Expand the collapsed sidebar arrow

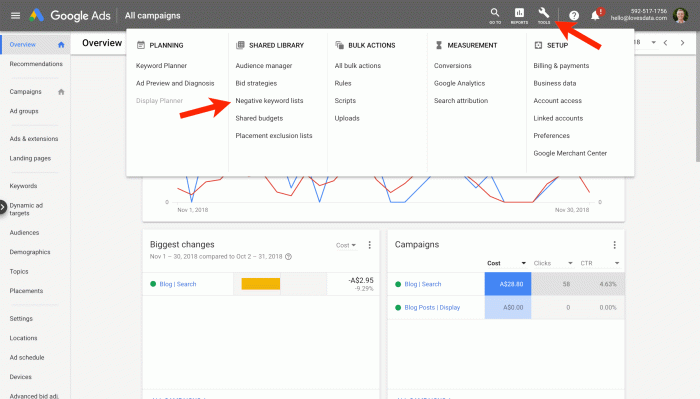click(x=3, y=207)
